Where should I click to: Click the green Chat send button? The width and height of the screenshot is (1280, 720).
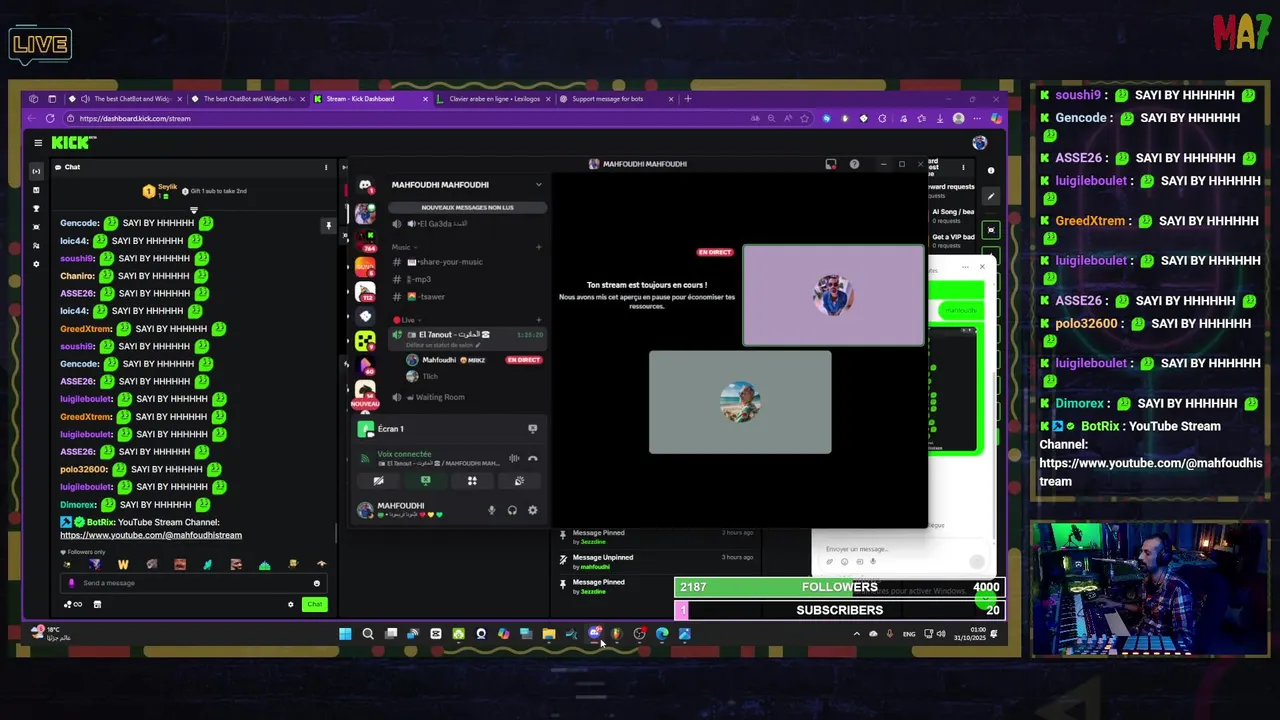[315, 604]
